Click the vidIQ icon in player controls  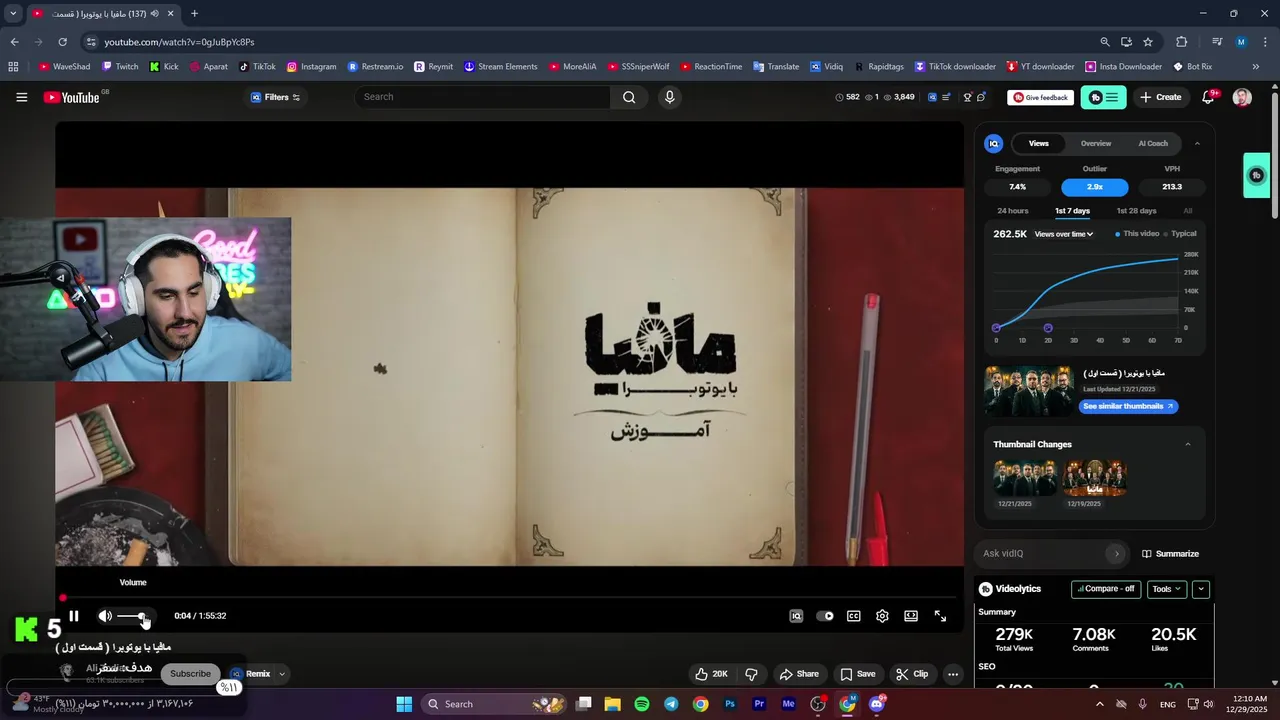coord(796,616)
